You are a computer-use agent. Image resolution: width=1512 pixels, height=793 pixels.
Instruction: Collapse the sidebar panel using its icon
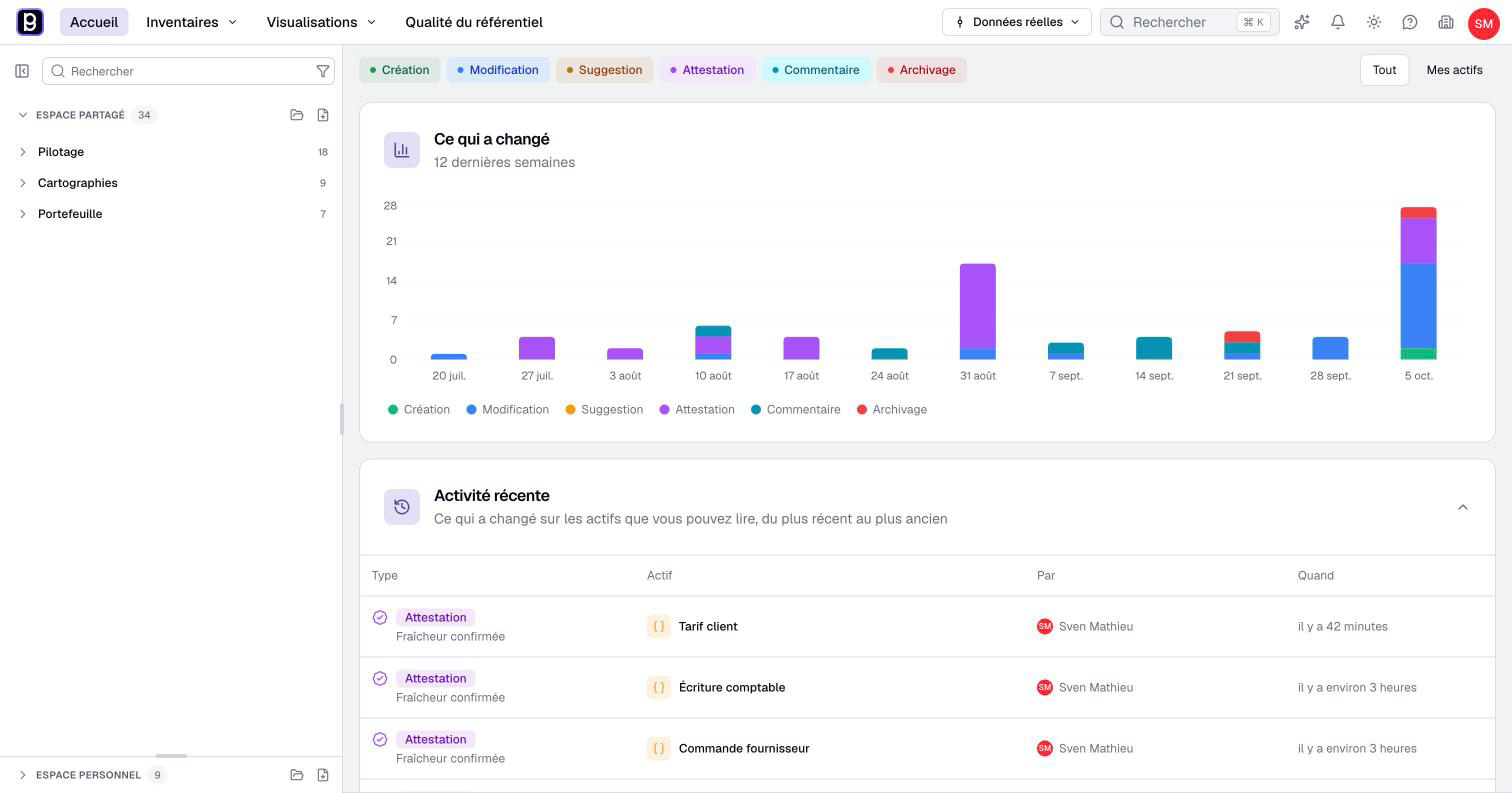coord(22,71)
